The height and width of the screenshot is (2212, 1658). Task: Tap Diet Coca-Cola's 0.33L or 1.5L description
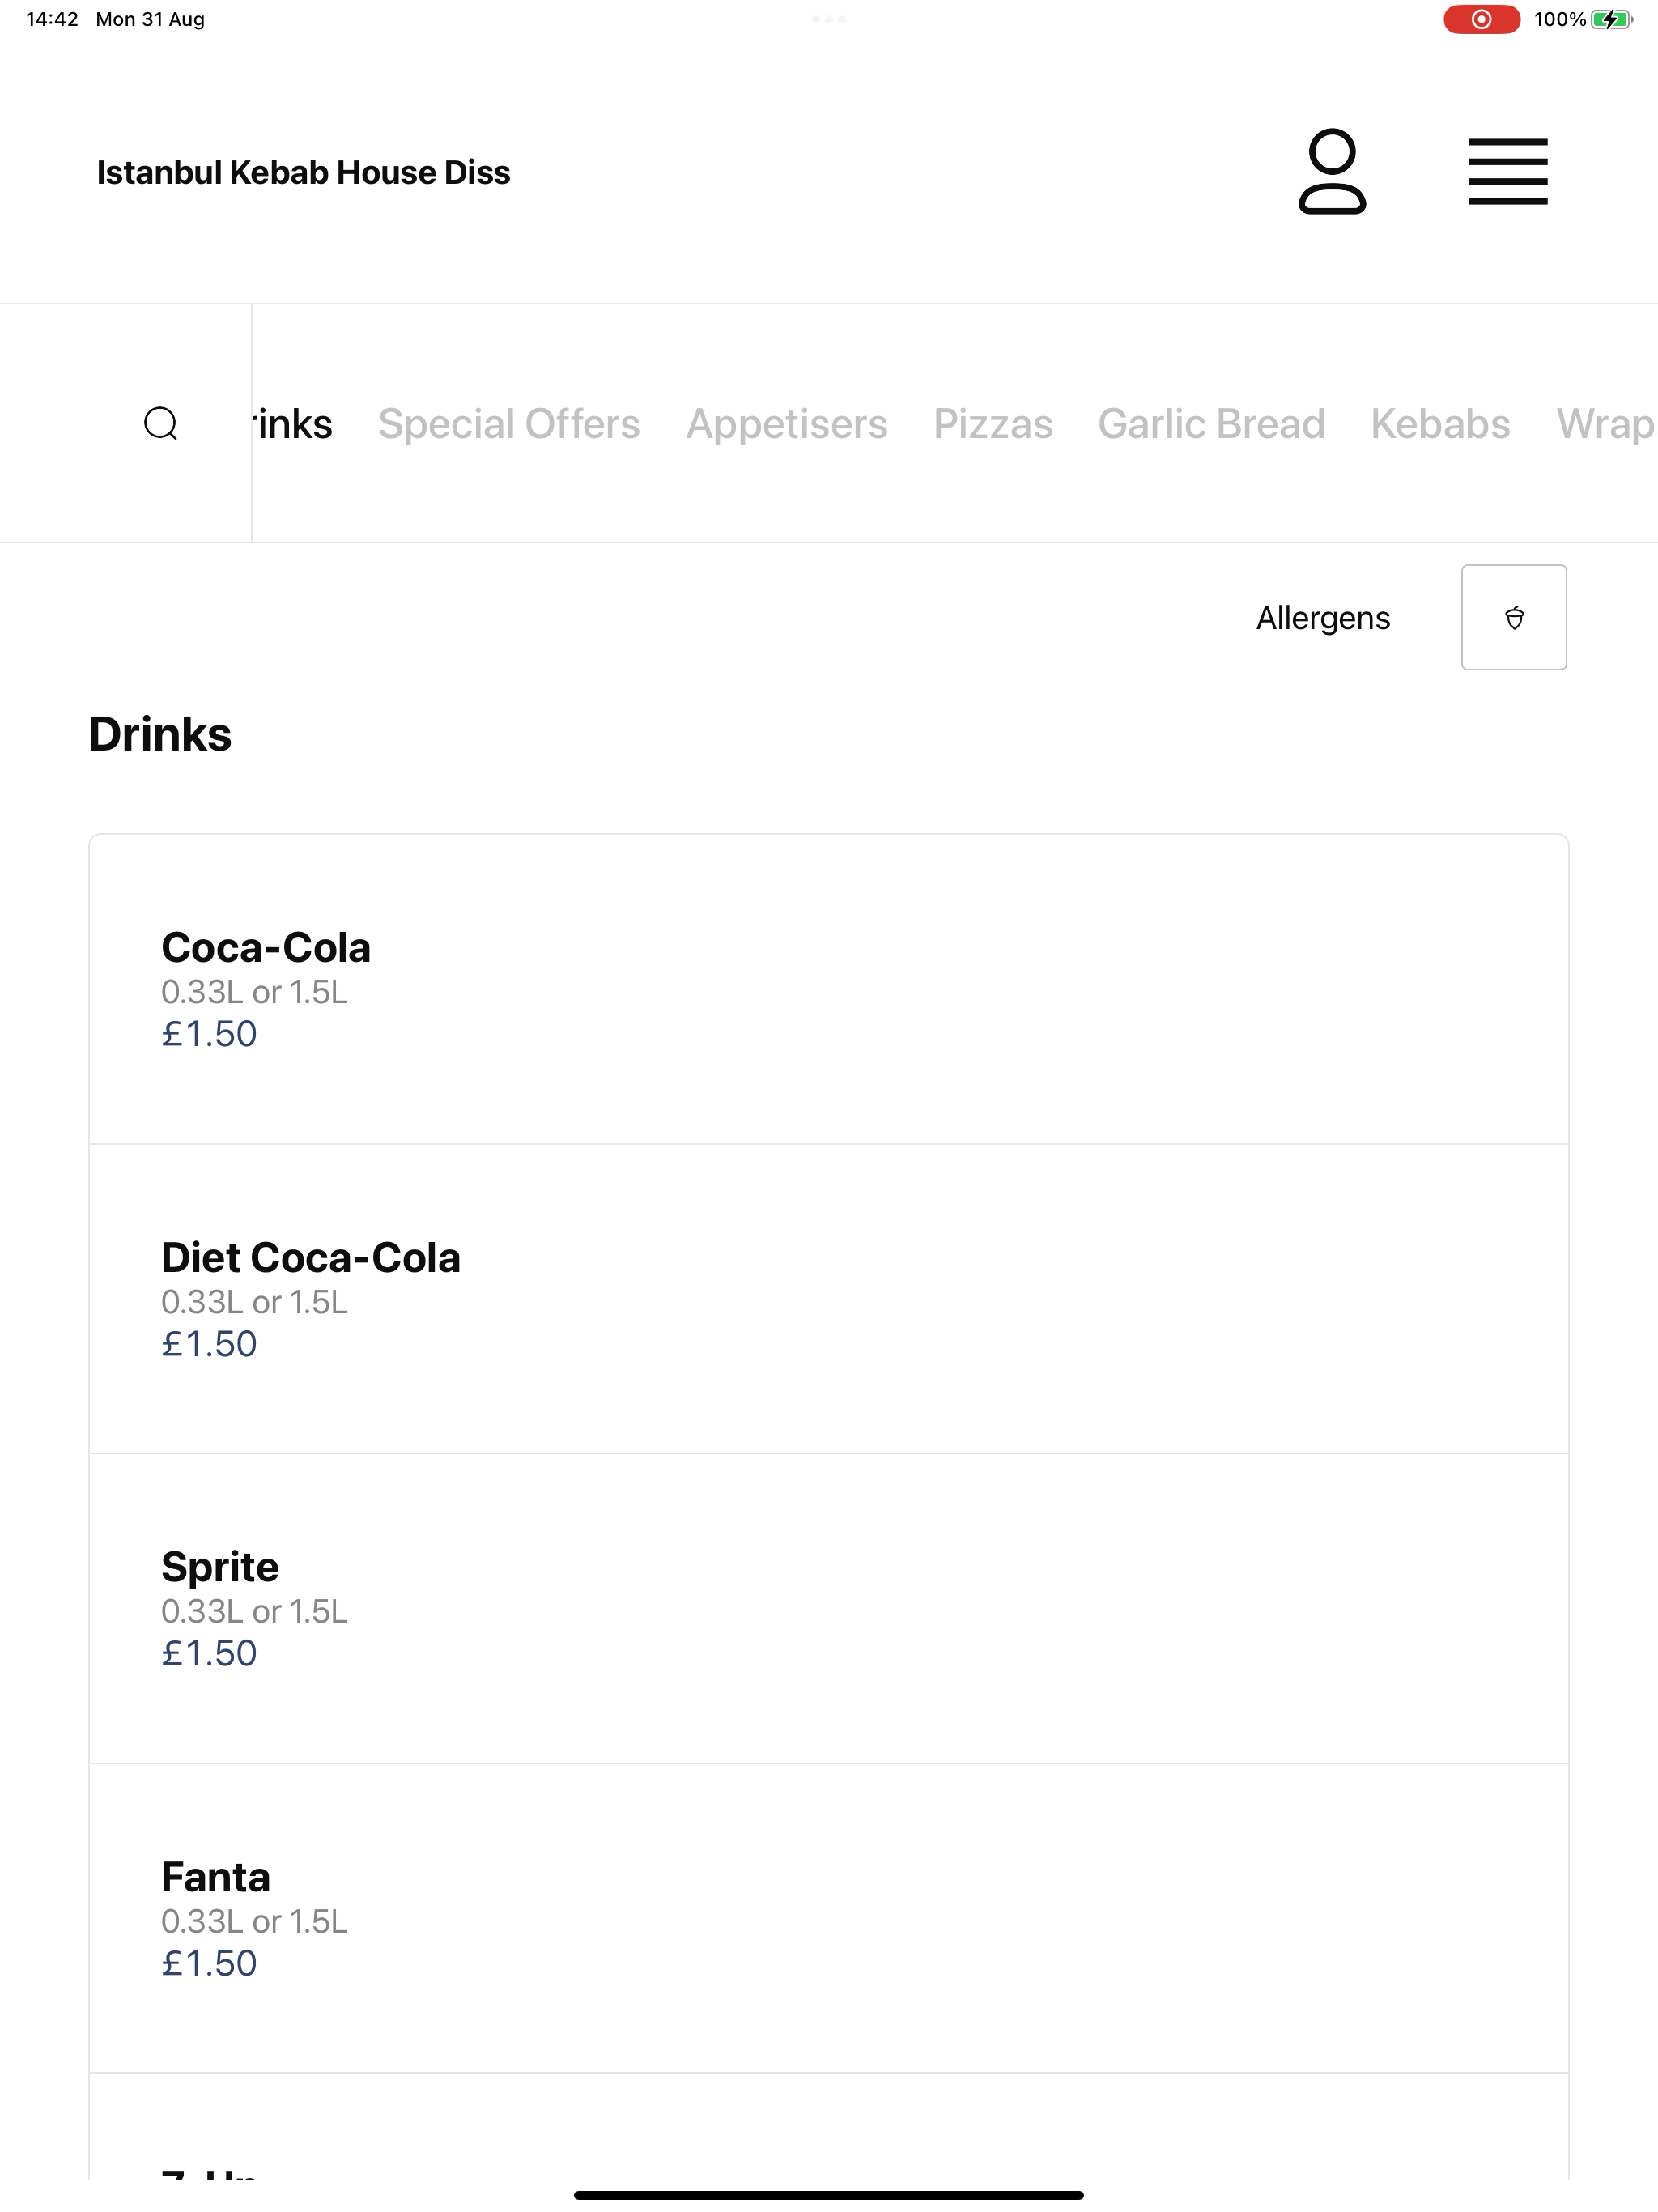pyautogui.click(x=254, y=1301)
